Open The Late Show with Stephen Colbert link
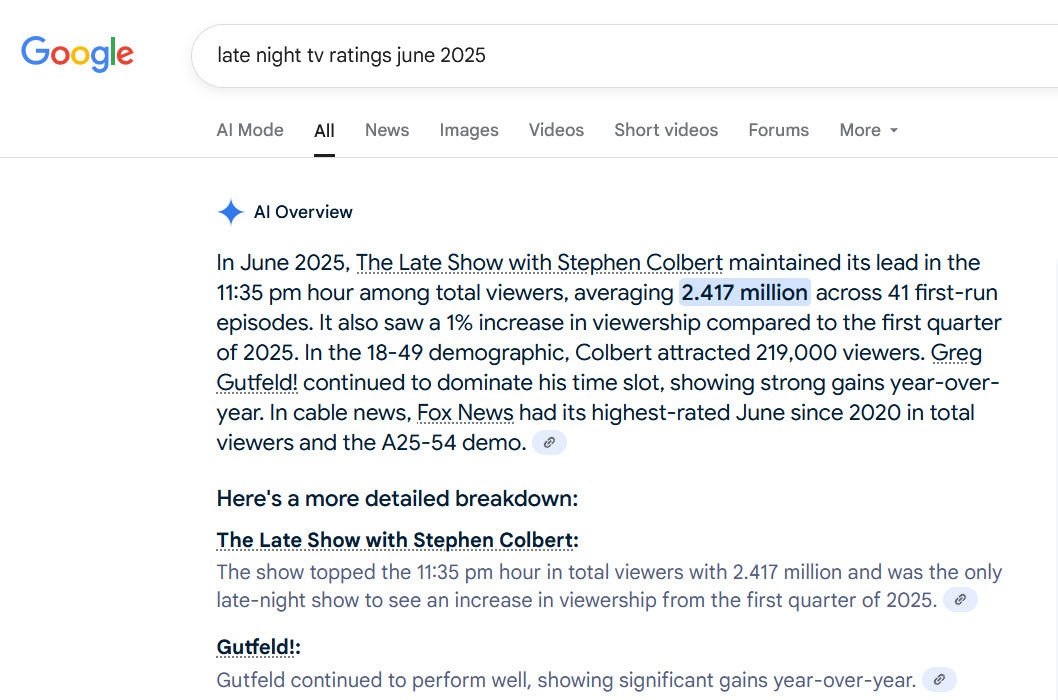This screenshot has height=700, width=1058. pos(540,262)
